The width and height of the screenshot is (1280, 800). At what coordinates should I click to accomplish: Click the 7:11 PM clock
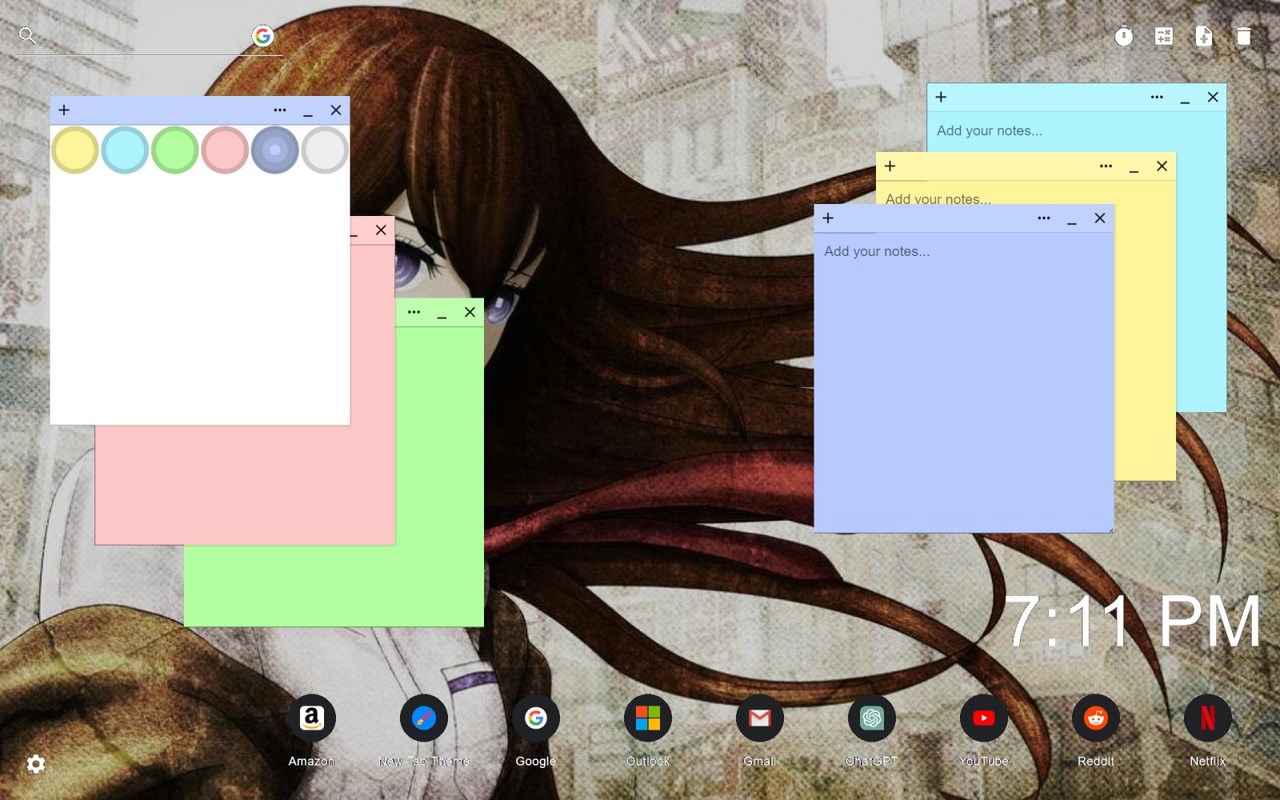click(1132, 622)
